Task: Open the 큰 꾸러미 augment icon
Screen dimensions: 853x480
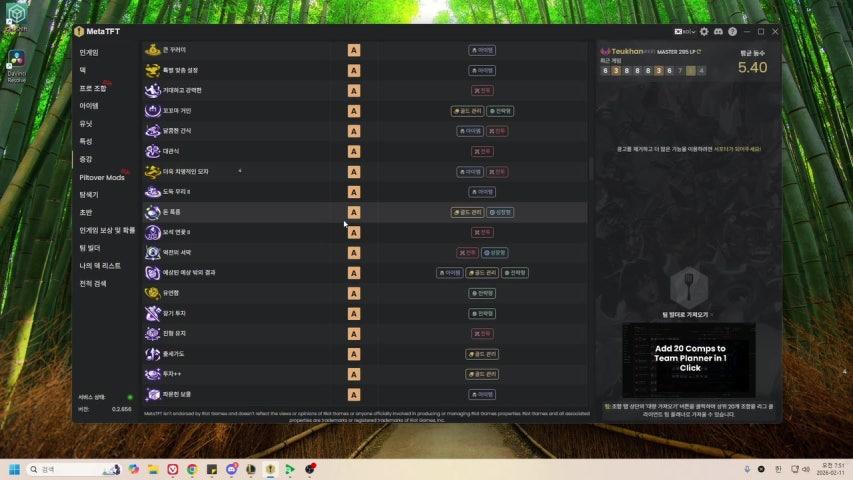Action: point(152,50)
